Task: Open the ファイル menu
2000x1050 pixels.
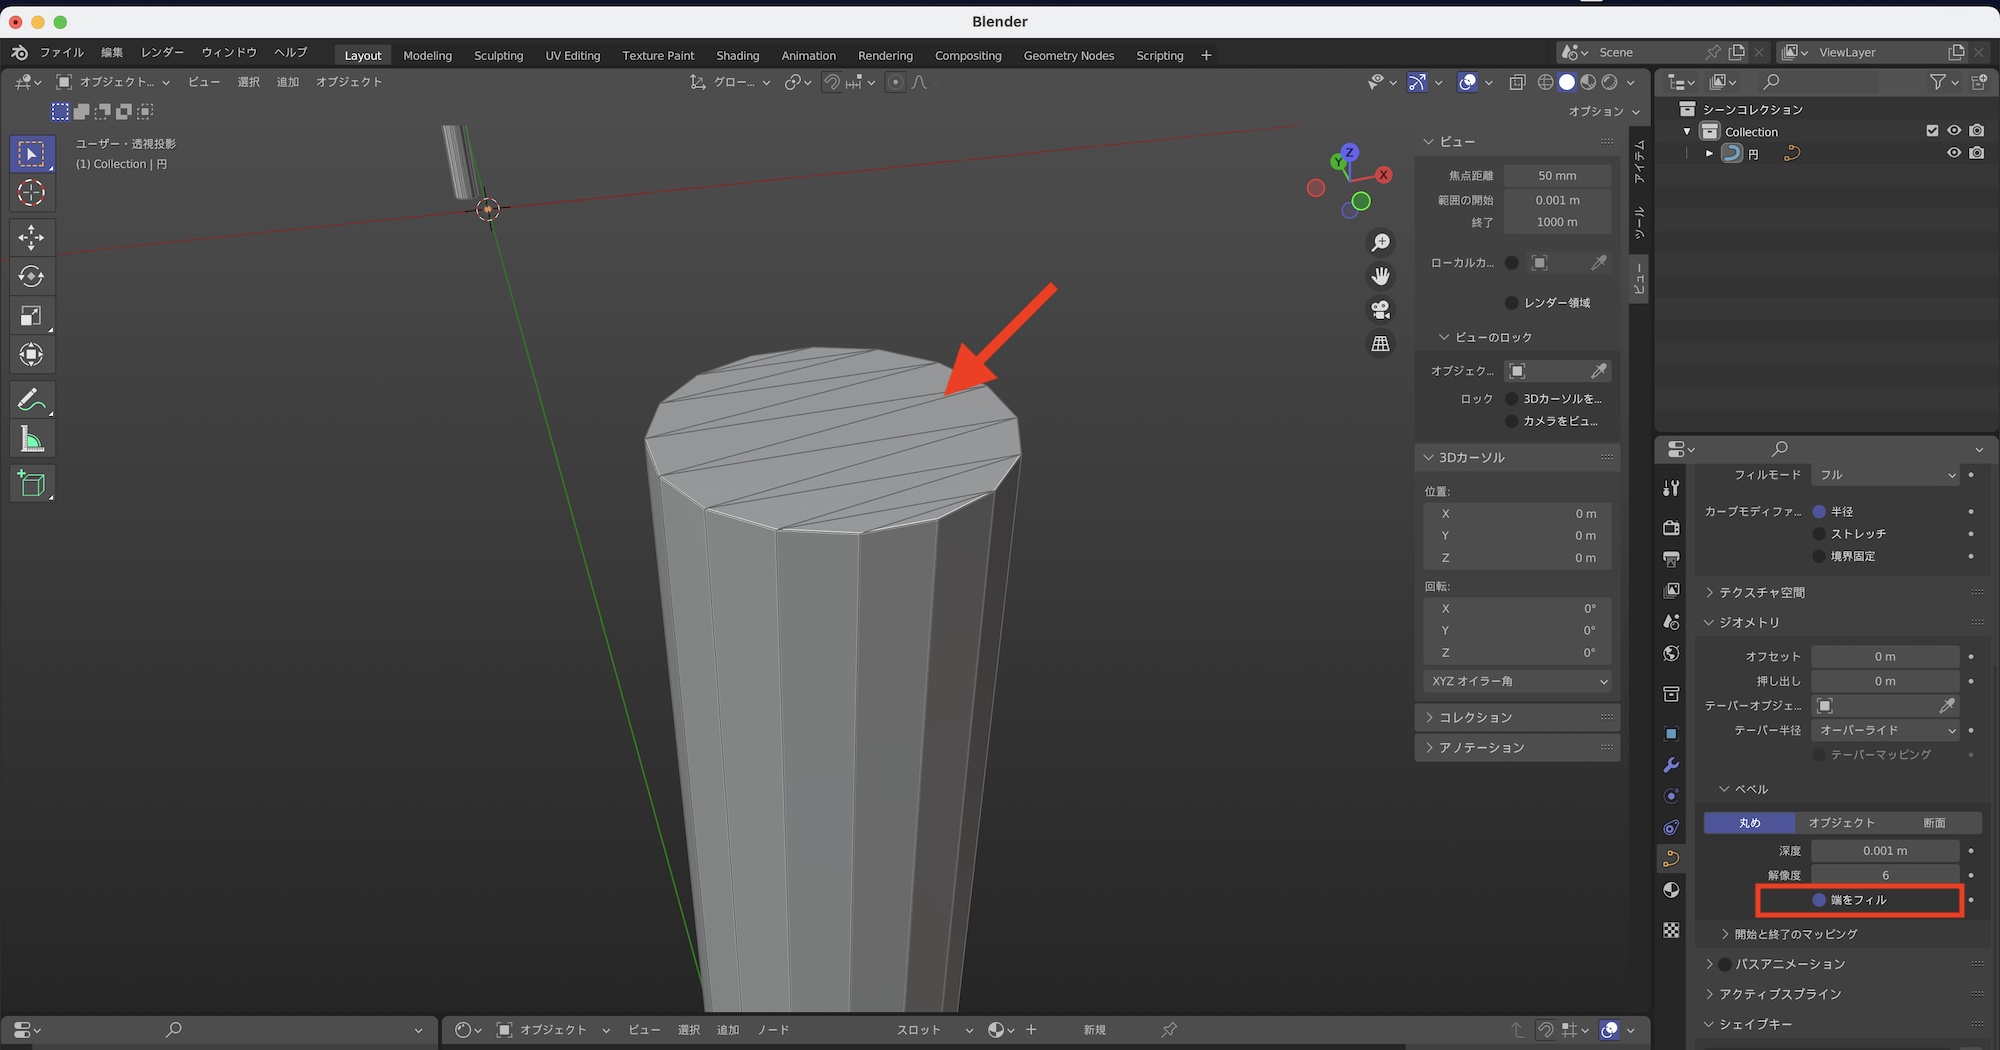Action: [x=61, y=52]
